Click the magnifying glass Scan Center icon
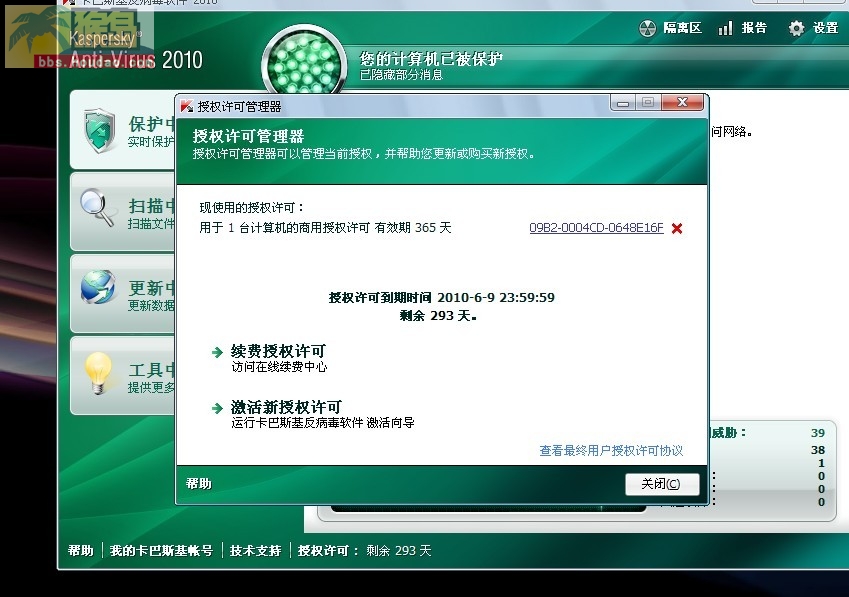Viewport: 849px width, 597px height. point(97,207)
